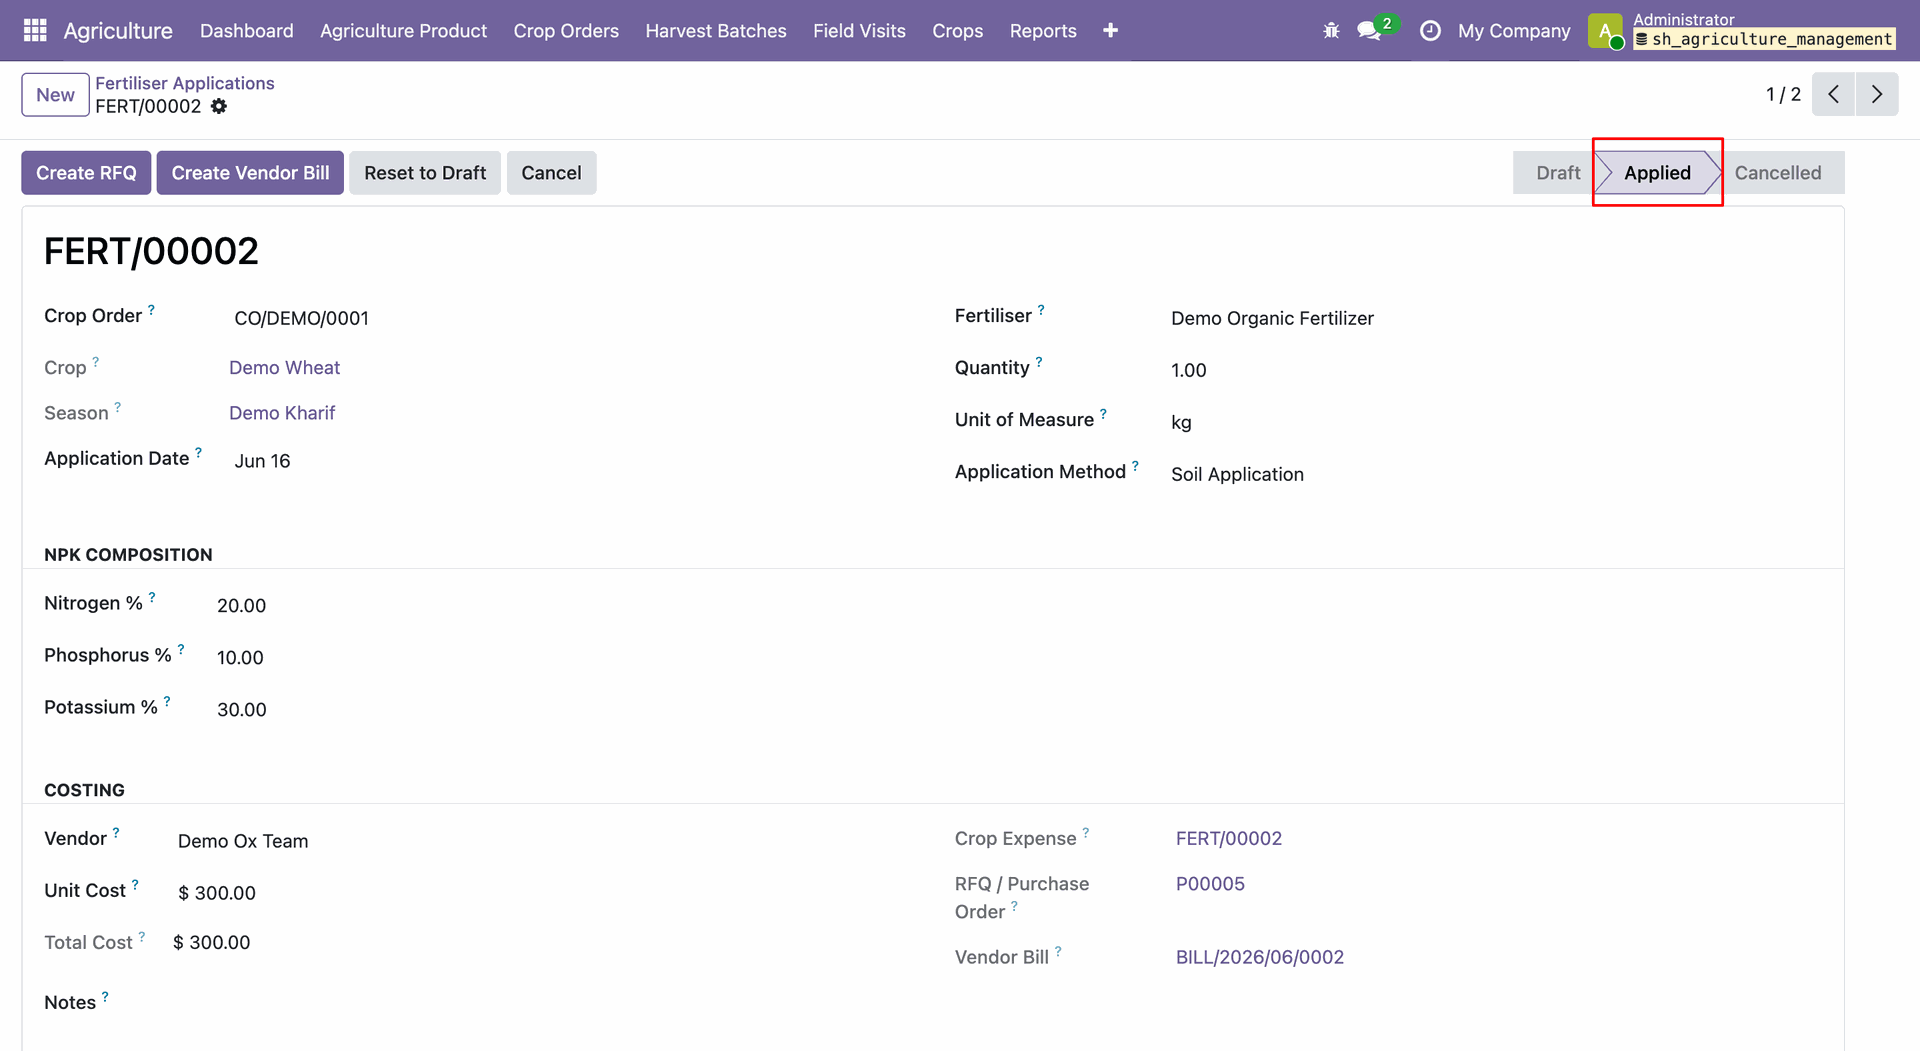Open the Dashboard menu
Screen dimensions: 1920x1051
(247, 31)
